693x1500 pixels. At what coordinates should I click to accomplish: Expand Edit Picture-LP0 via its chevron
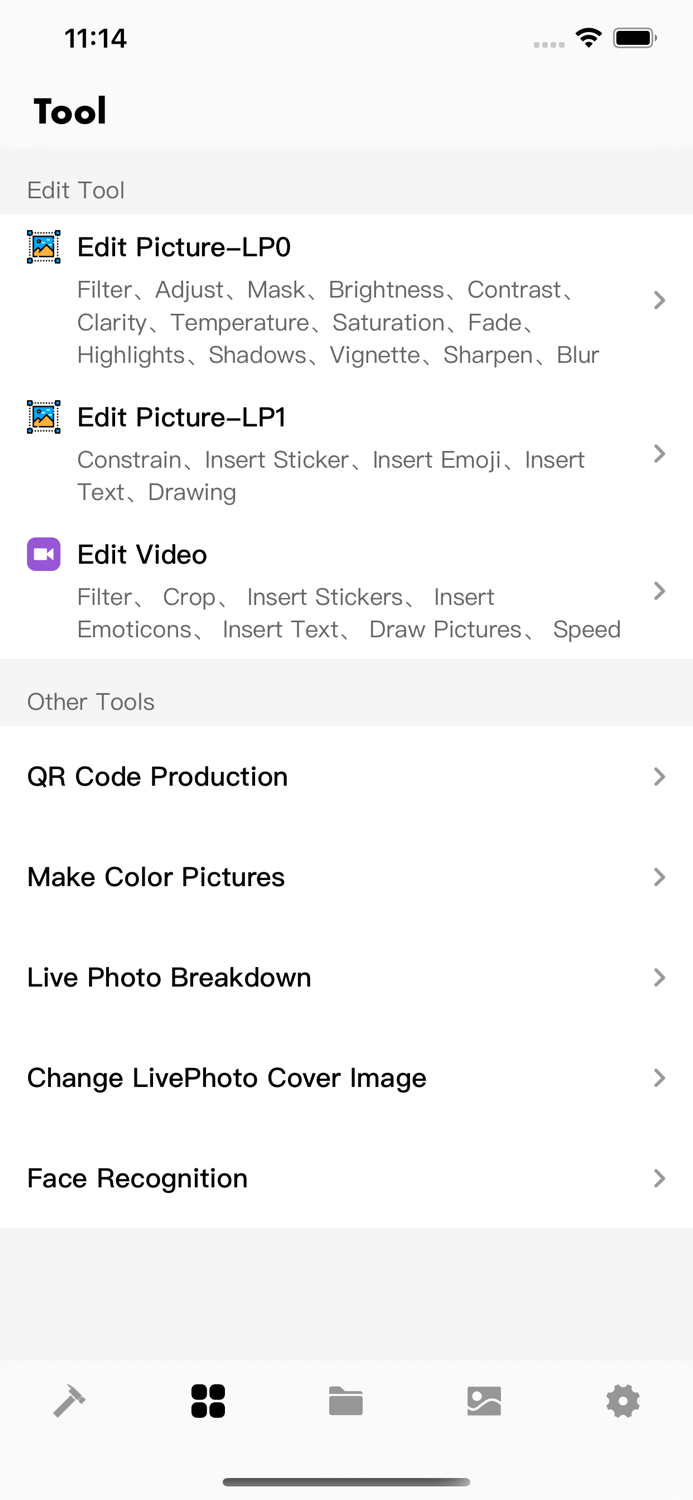click(660, 299)
